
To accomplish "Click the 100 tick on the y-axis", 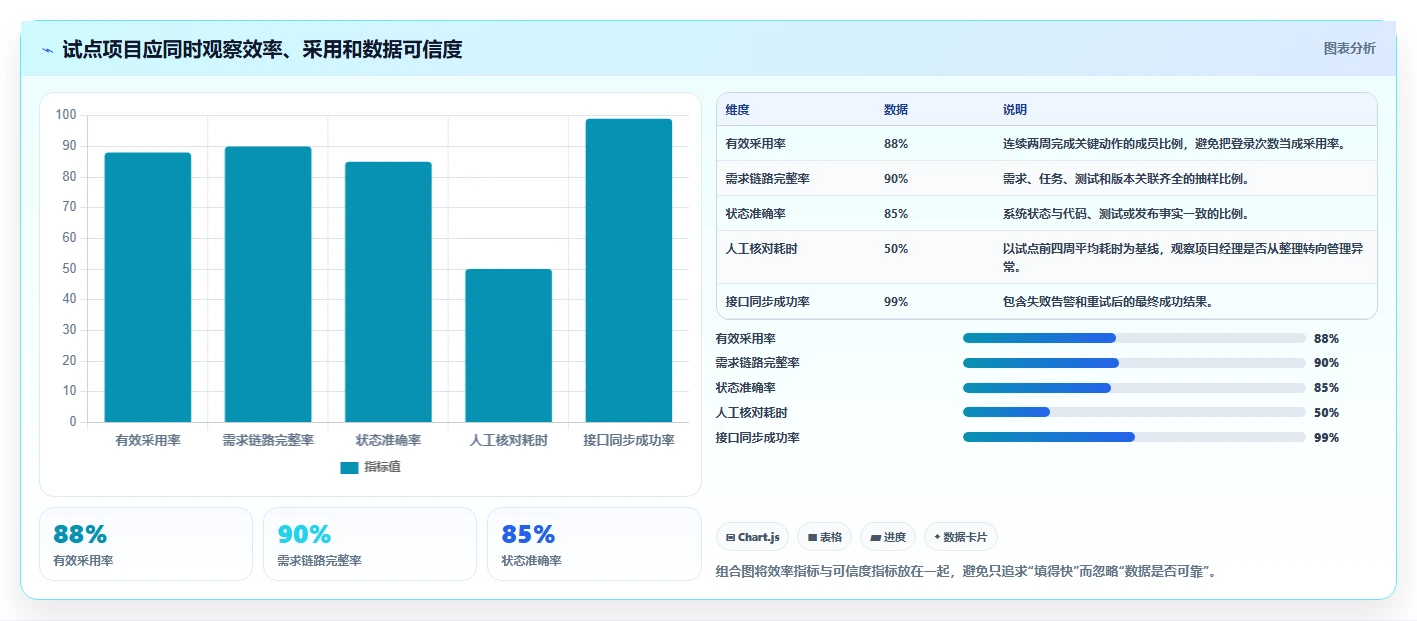I will pyautogui.click(x=66, y=115).
